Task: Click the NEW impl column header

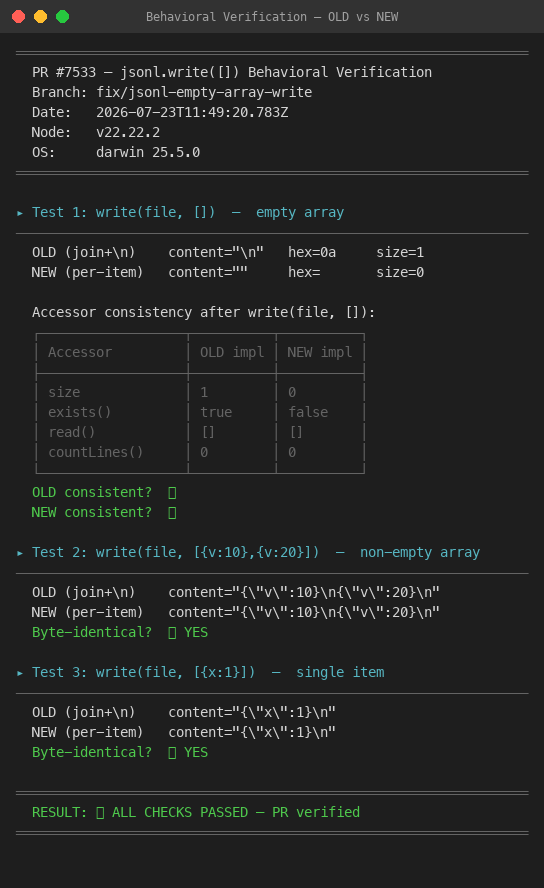Action: 319,352
